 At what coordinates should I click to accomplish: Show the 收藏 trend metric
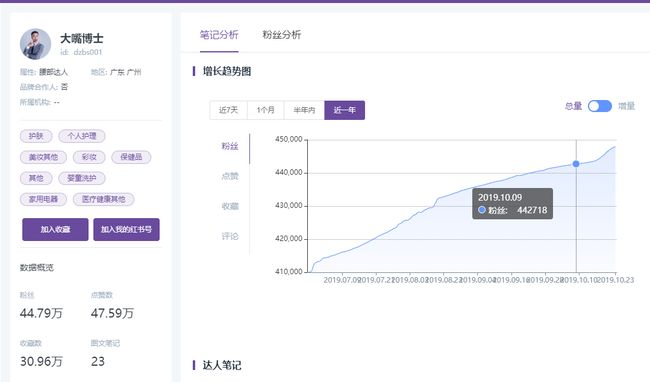[230, 206]
